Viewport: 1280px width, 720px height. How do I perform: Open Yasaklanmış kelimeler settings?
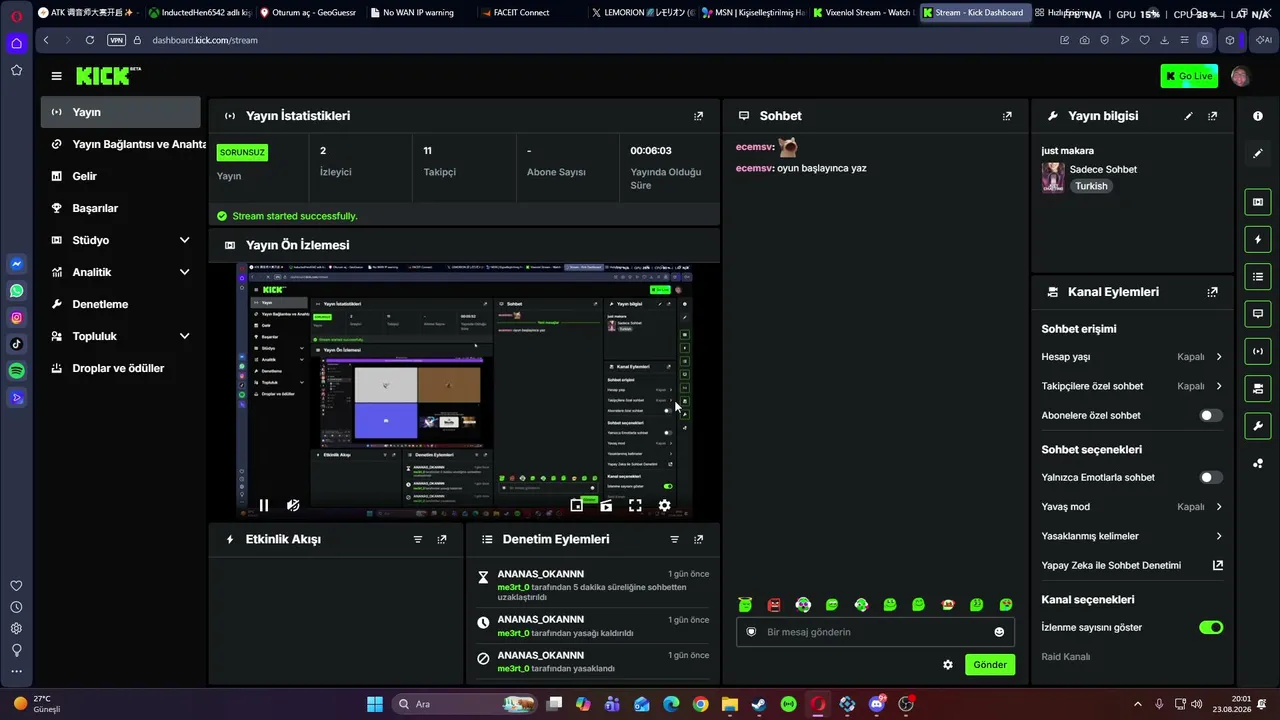tap(1132, 536)
